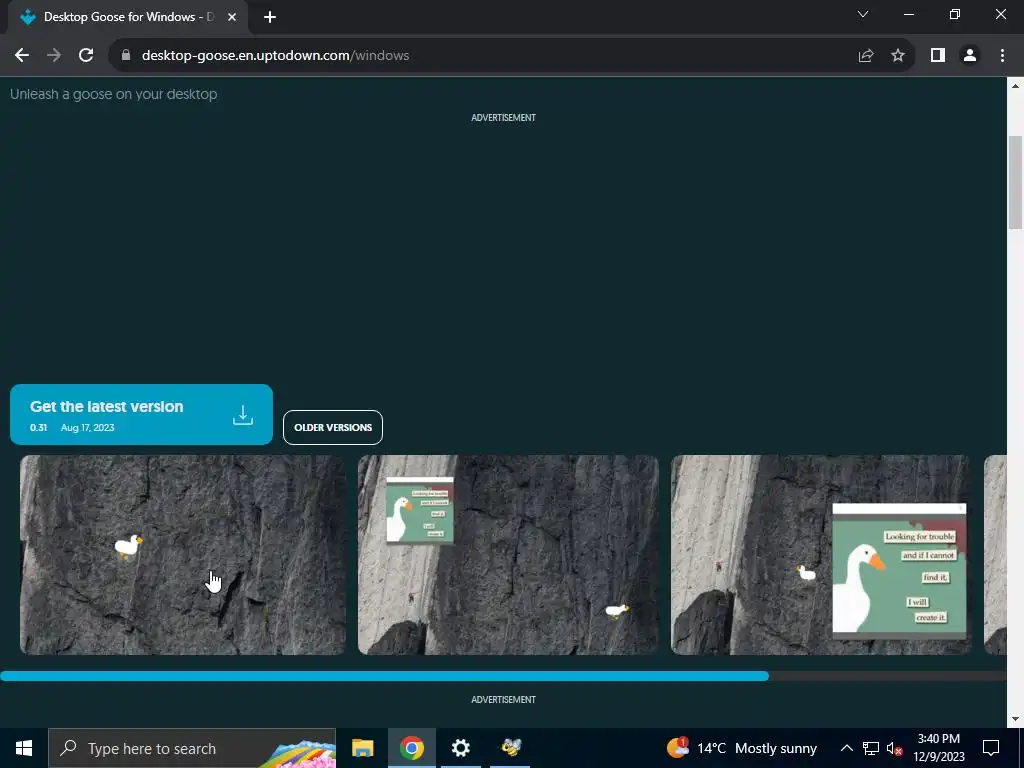Open the Chrome profile menu
The width and height of the screenshot is (1024, 768).
(970, 56)
